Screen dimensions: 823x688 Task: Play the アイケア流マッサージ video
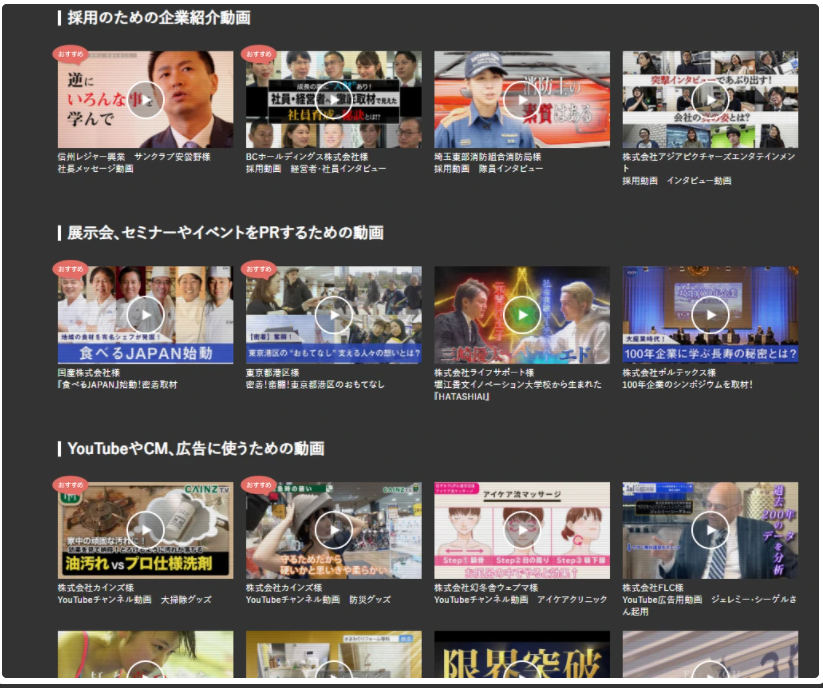coord(521,530)
